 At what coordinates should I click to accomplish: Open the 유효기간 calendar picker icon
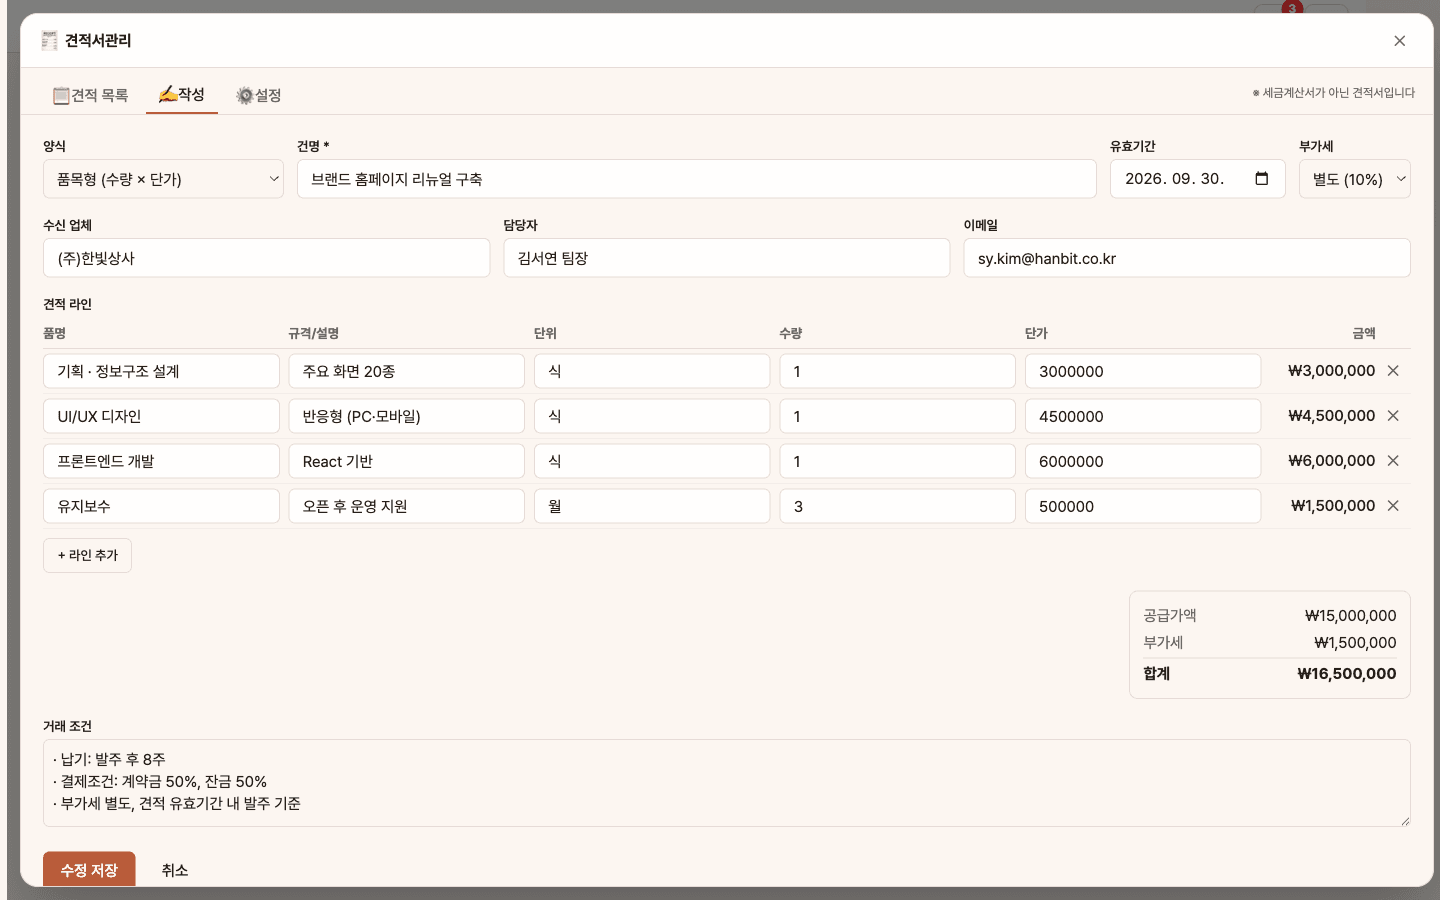[x=1262, y=179]
